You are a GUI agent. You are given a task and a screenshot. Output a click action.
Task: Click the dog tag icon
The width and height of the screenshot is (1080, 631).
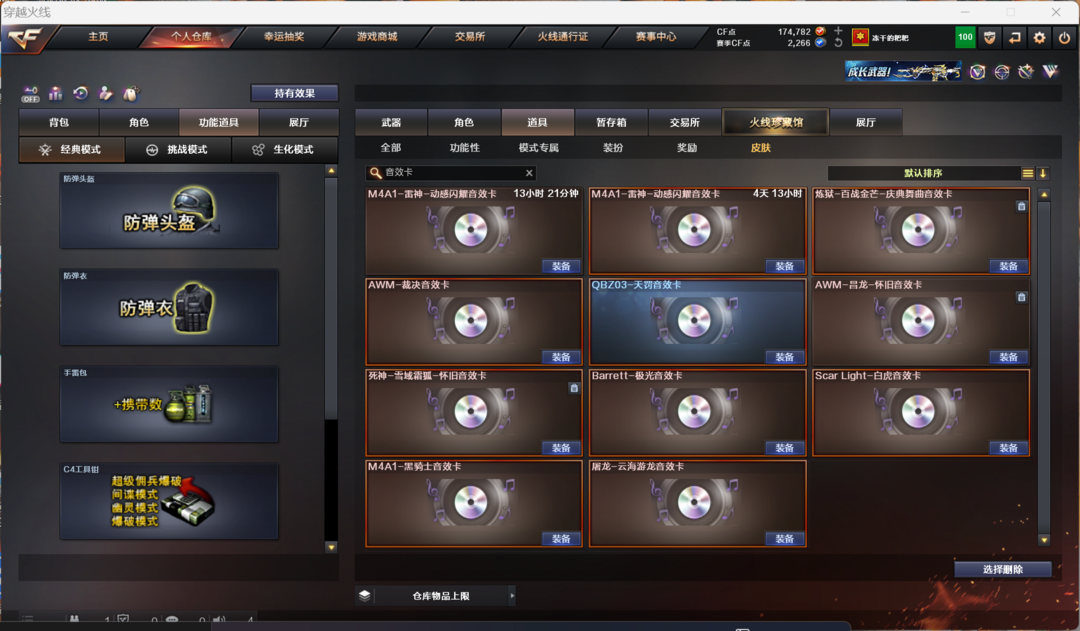point(130,93)
